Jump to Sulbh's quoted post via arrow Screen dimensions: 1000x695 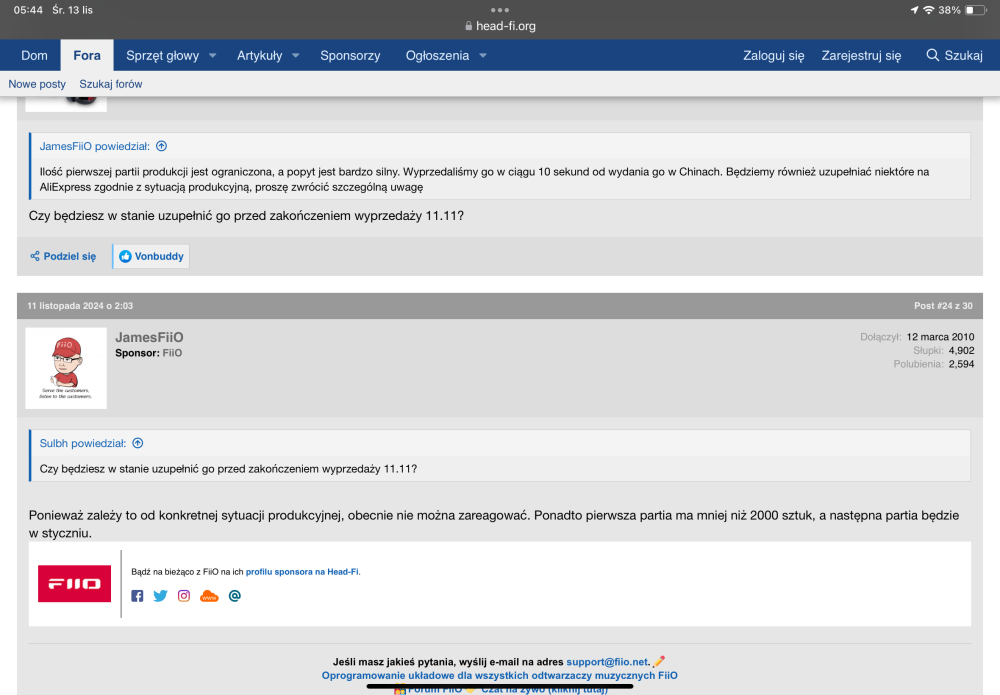(138, 443)
